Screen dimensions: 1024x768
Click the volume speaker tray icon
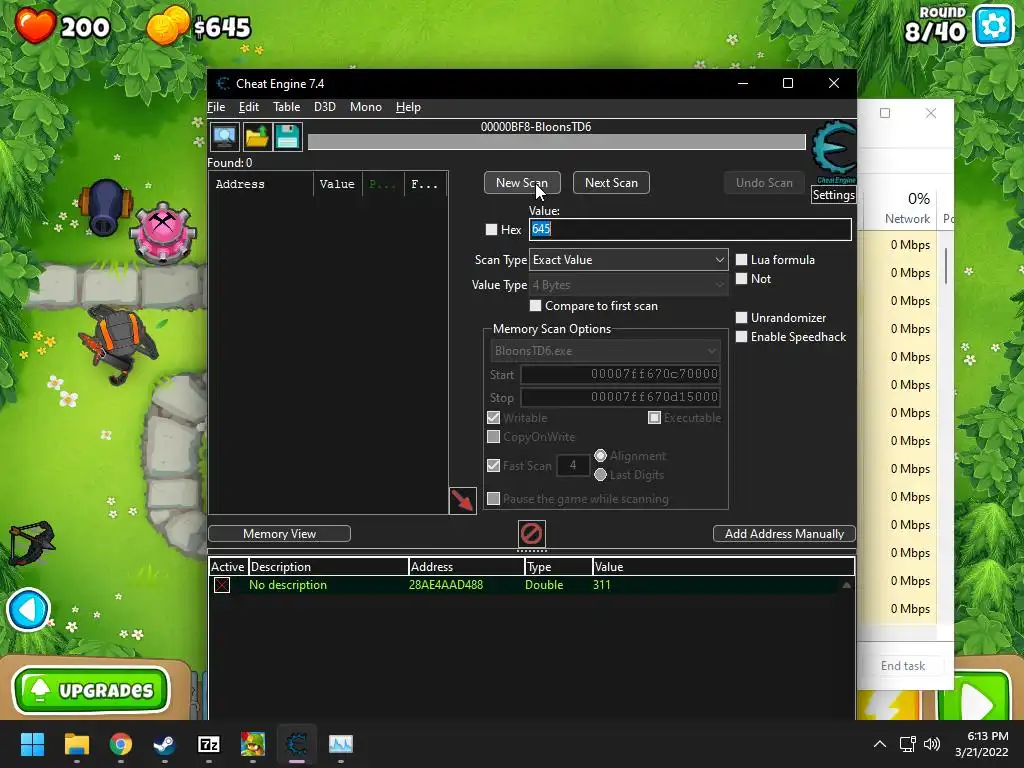click(x=932, y=744)
